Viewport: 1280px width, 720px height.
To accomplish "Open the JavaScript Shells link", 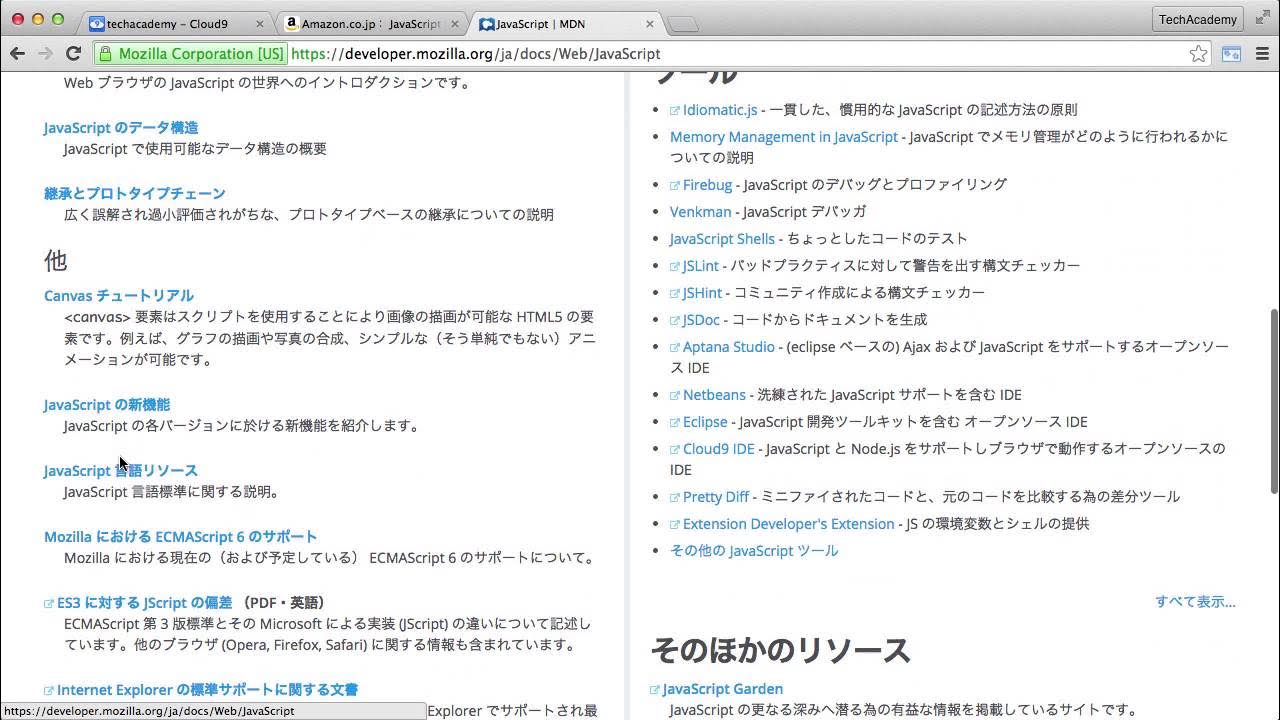I will pos(722,238).
